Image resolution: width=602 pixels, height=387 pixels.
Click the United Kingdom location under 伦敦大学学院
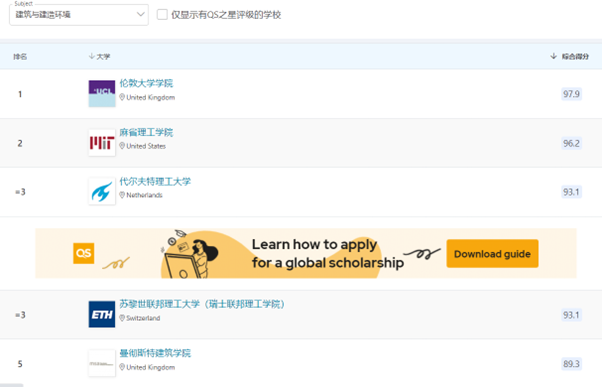click(150, 98)
